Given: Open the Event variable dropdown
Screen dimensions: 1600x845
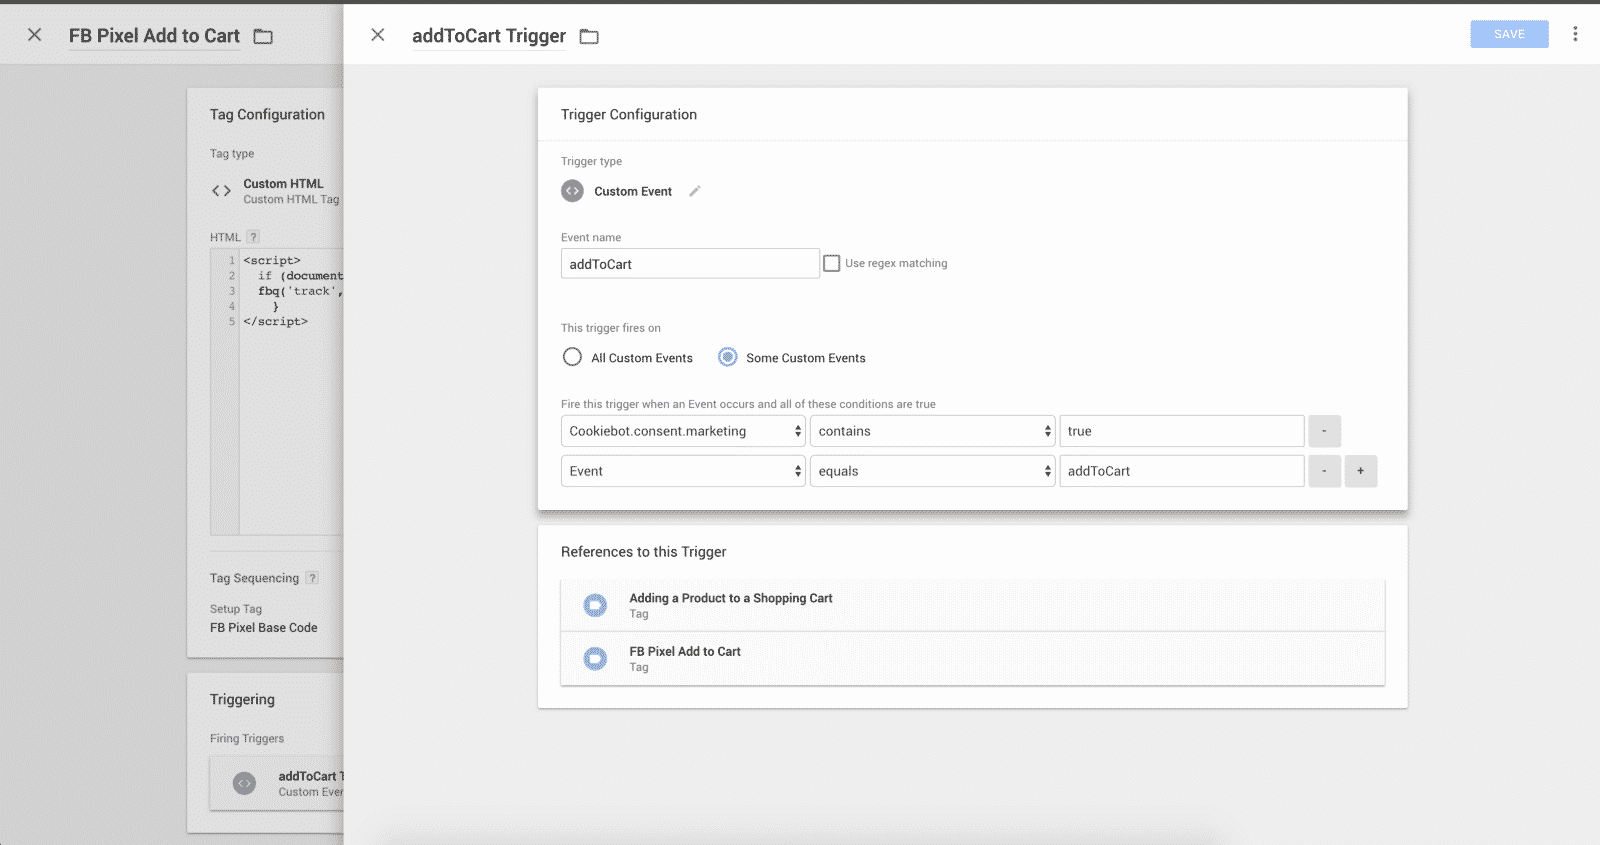Looking at the screenshot, I should tap(683, 471).
